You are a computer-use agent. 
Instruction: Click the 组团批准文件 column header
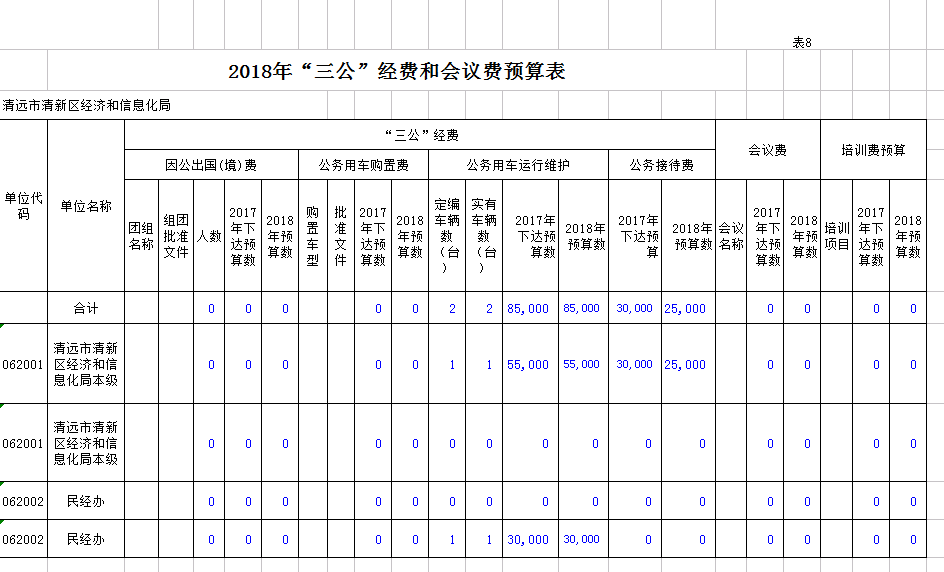(x=176, y=236)
